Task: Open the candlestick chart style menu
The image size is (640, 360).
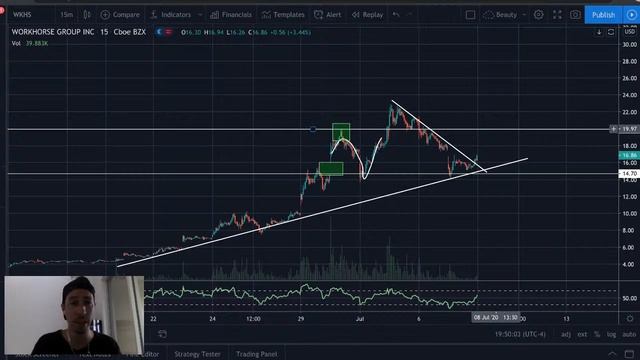Action: coord(87,15)
